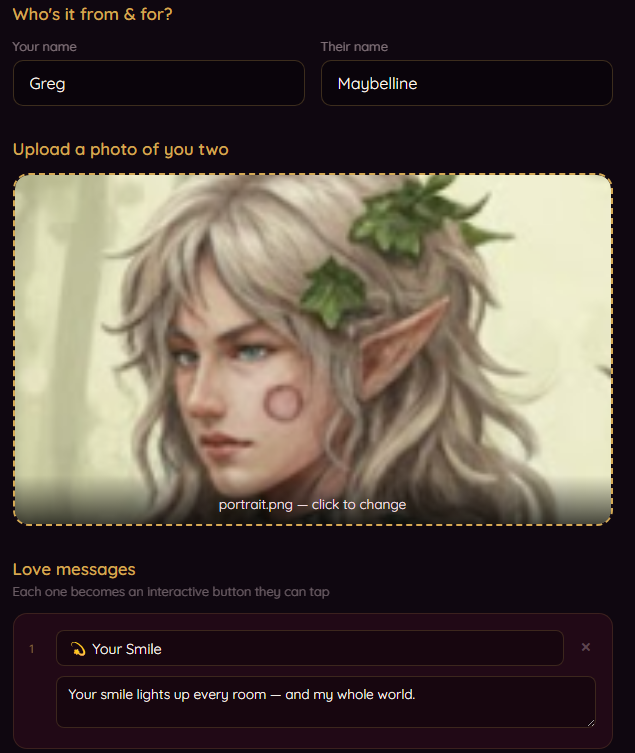Click into the smile lights up every room textarea
The height and width of the screenshot is (753, 635).
coord(326,702)
